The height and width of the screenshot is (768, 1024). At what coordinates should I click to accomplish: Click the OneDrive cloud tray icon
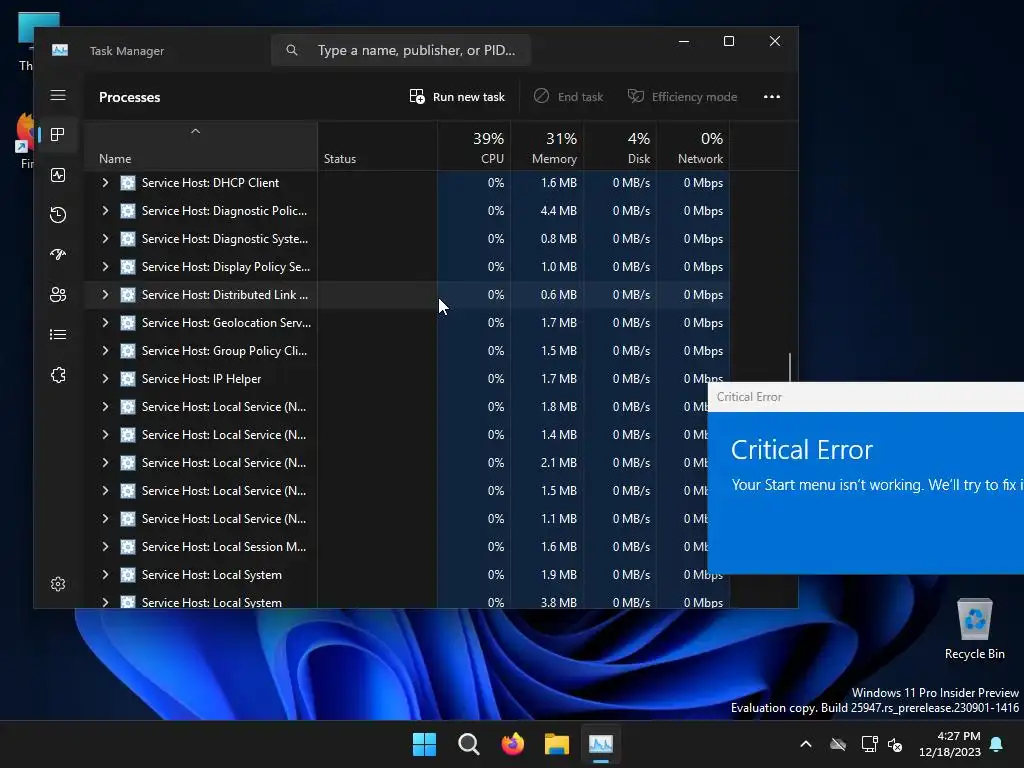tap(838, 744)
